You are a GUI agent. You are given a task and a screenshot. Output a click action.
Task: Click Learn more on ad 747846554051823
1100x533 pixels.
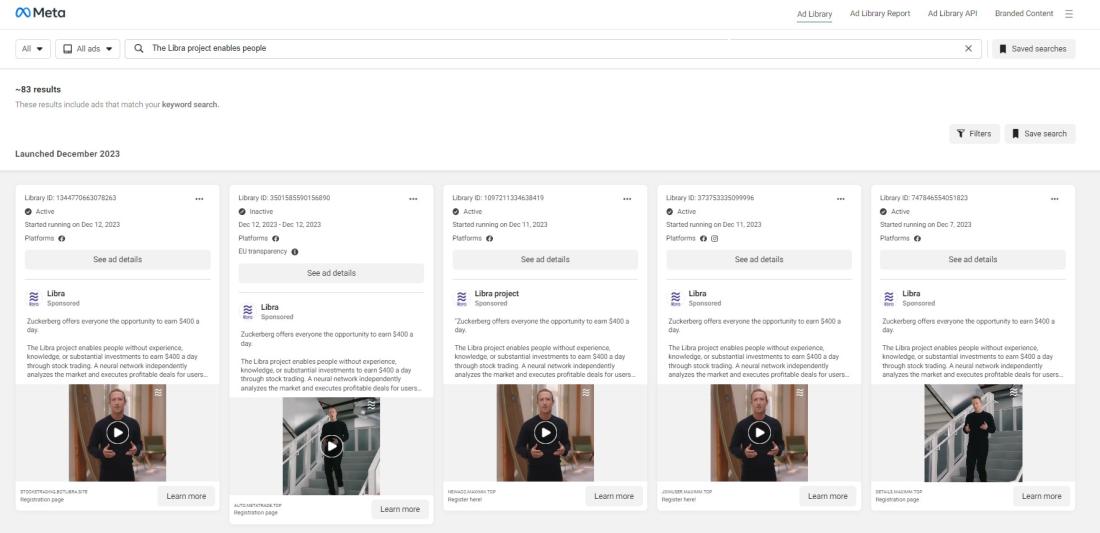pyautogui.click(x=1042, y=496)
